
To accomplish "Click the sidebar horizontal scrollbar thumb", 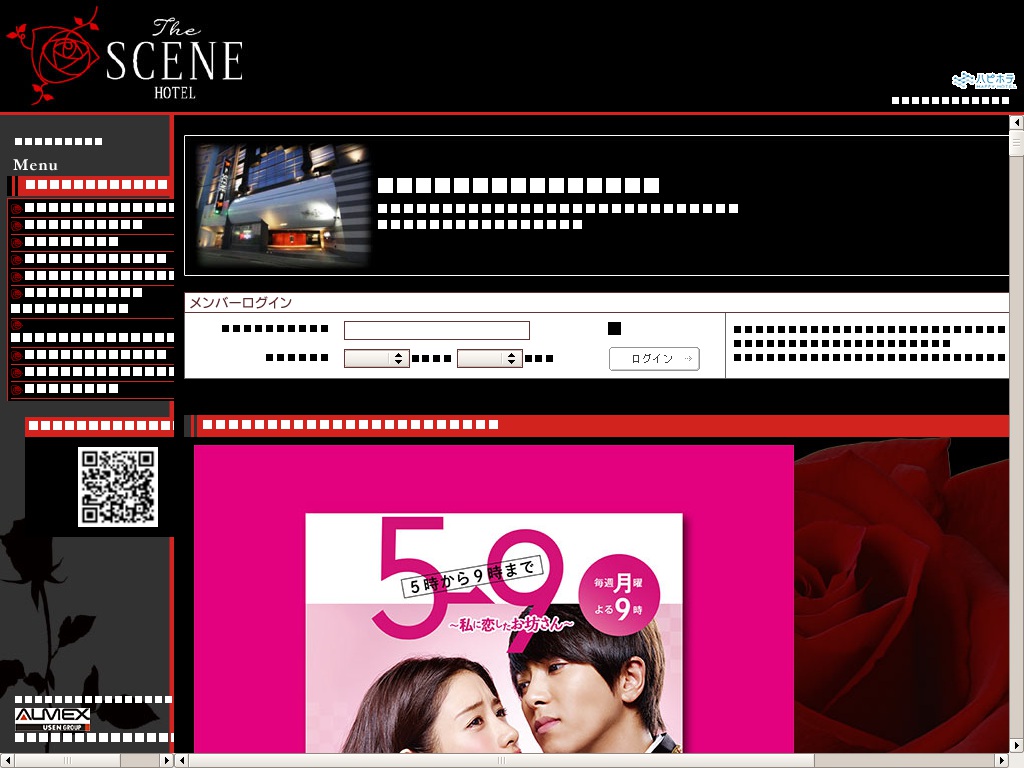I will click(x=67, y=760).
